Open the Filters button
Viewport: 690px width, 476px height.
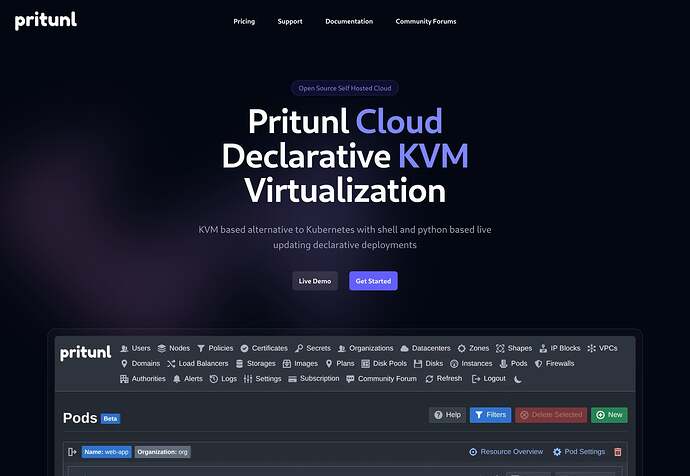point(491,415)
